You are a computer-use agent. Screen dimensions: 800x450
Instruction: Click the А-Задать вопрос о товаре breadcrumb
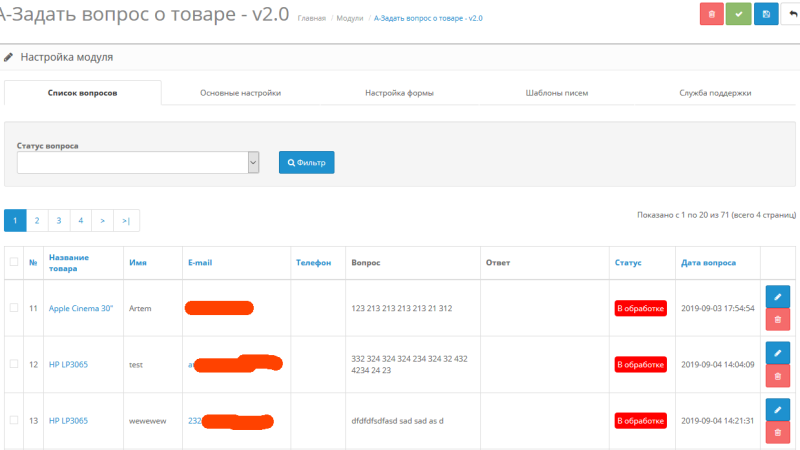pyautogui.click(x=428, y=18)
